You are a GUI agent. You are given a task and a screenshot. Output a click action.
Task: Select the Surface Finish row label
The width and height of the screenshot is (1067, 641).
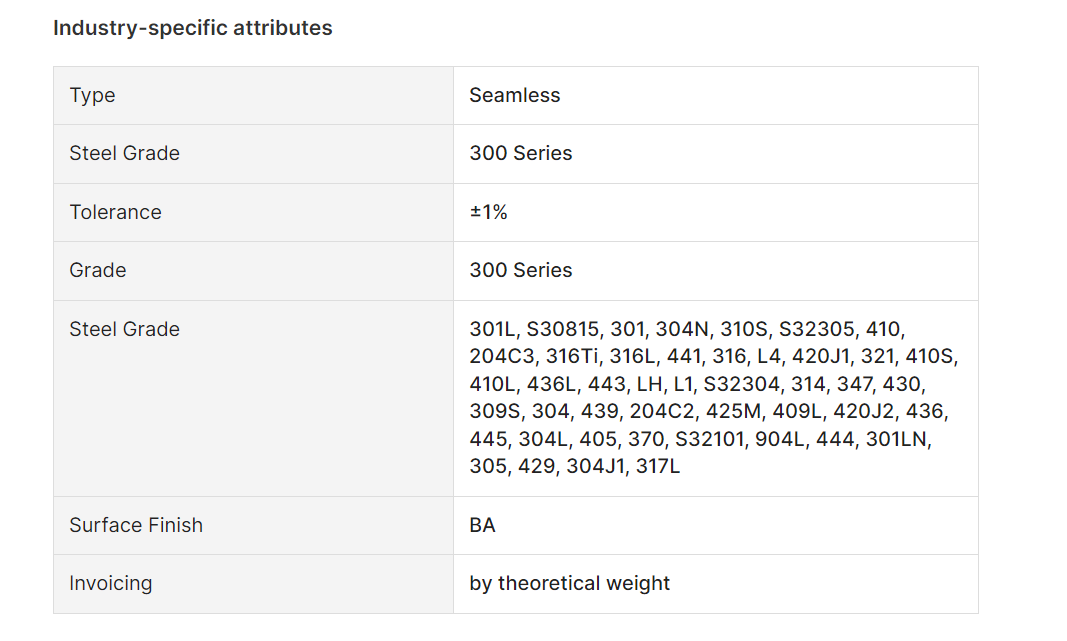(135, 525)
